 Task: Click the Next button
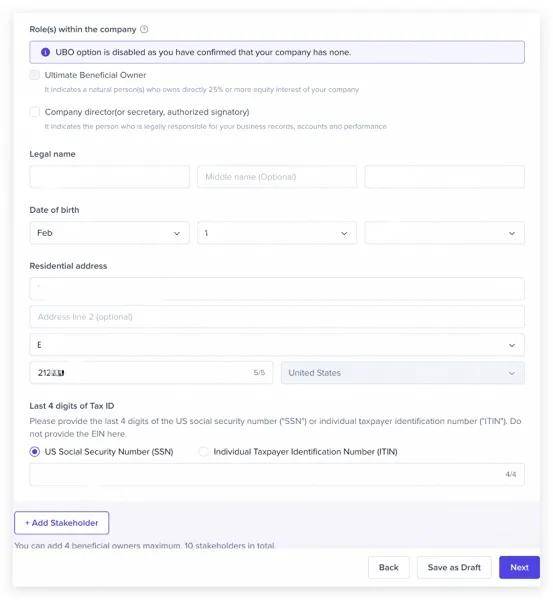click(519, 567)
